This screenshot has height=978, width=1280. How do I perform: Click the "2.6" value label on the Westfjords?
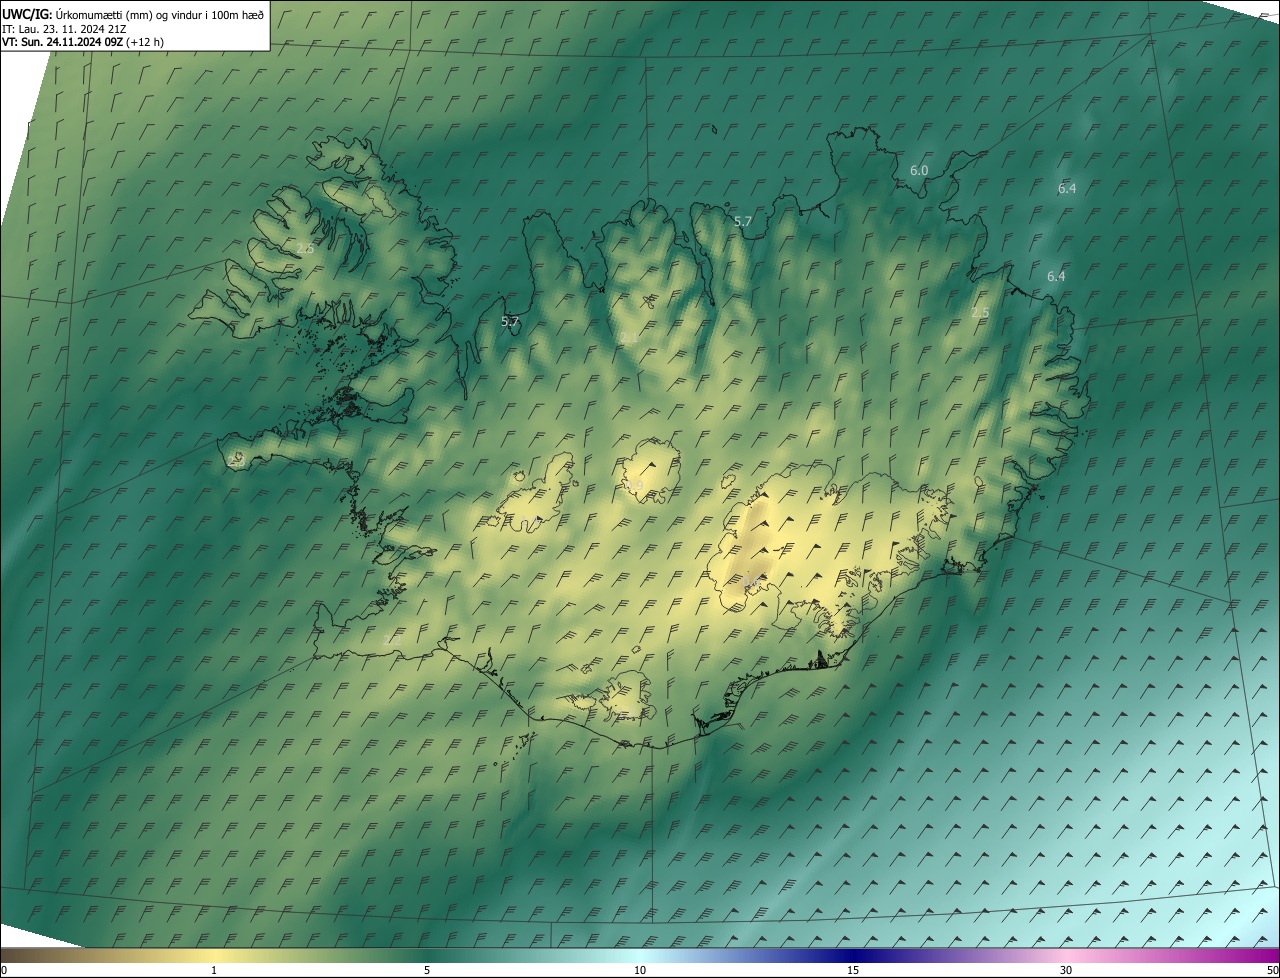(305, 249)
